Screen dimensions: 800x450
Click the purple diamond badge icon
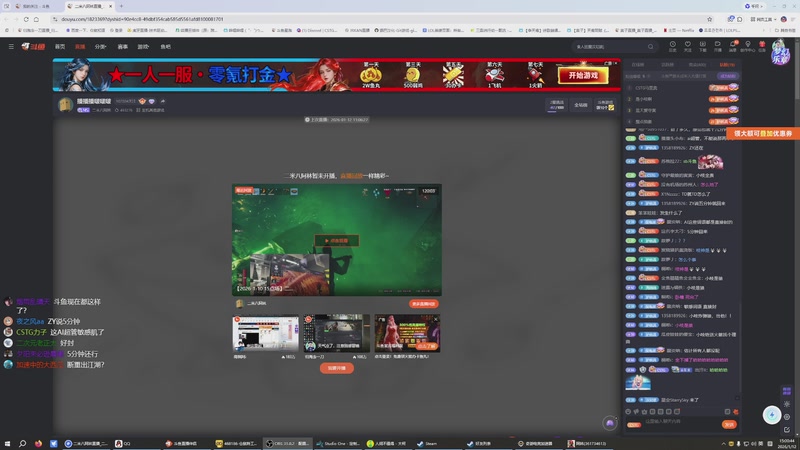click(152, 102)
